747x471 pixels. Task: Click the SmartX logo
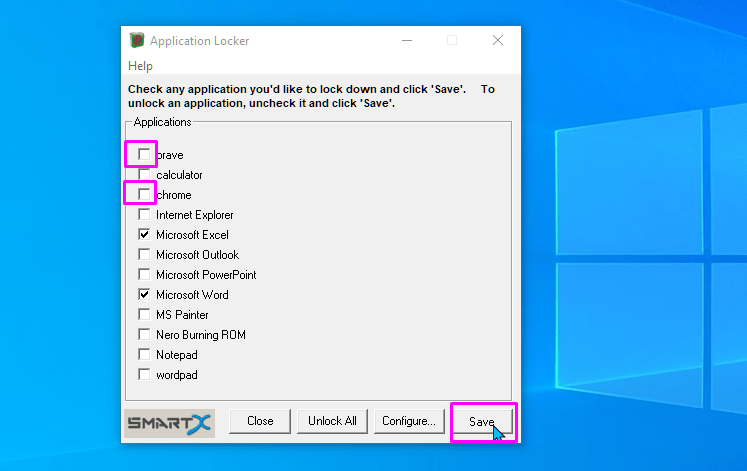pos(169,423)
